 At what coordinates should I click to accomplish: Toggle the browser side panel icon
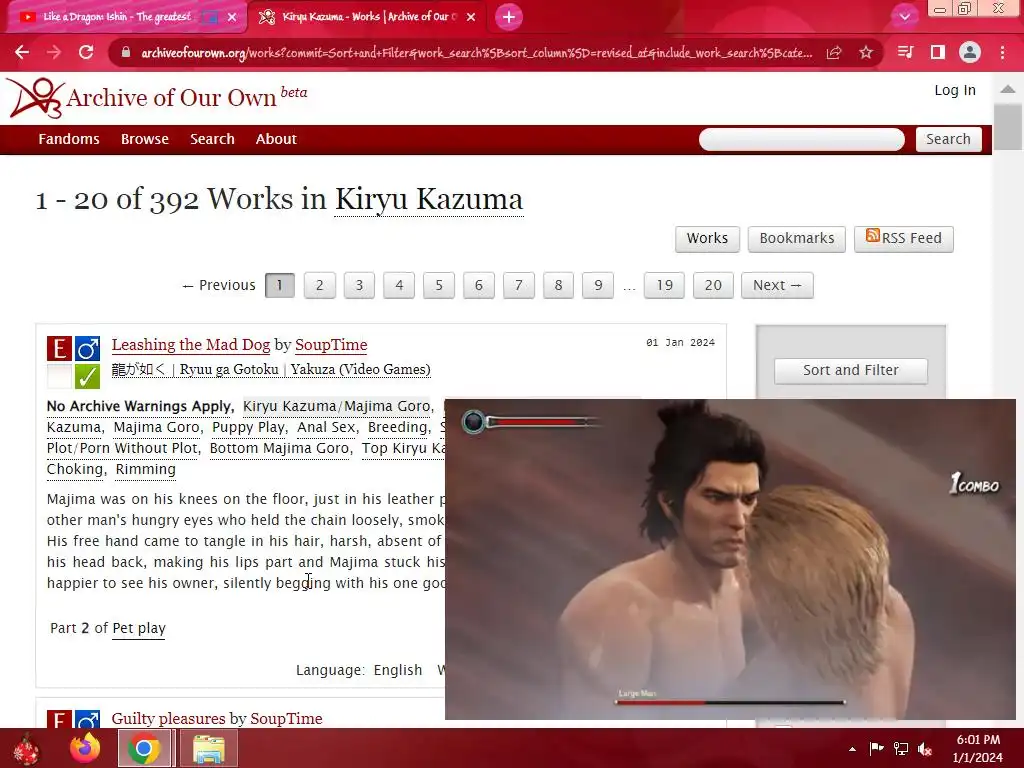coord(938,52)
